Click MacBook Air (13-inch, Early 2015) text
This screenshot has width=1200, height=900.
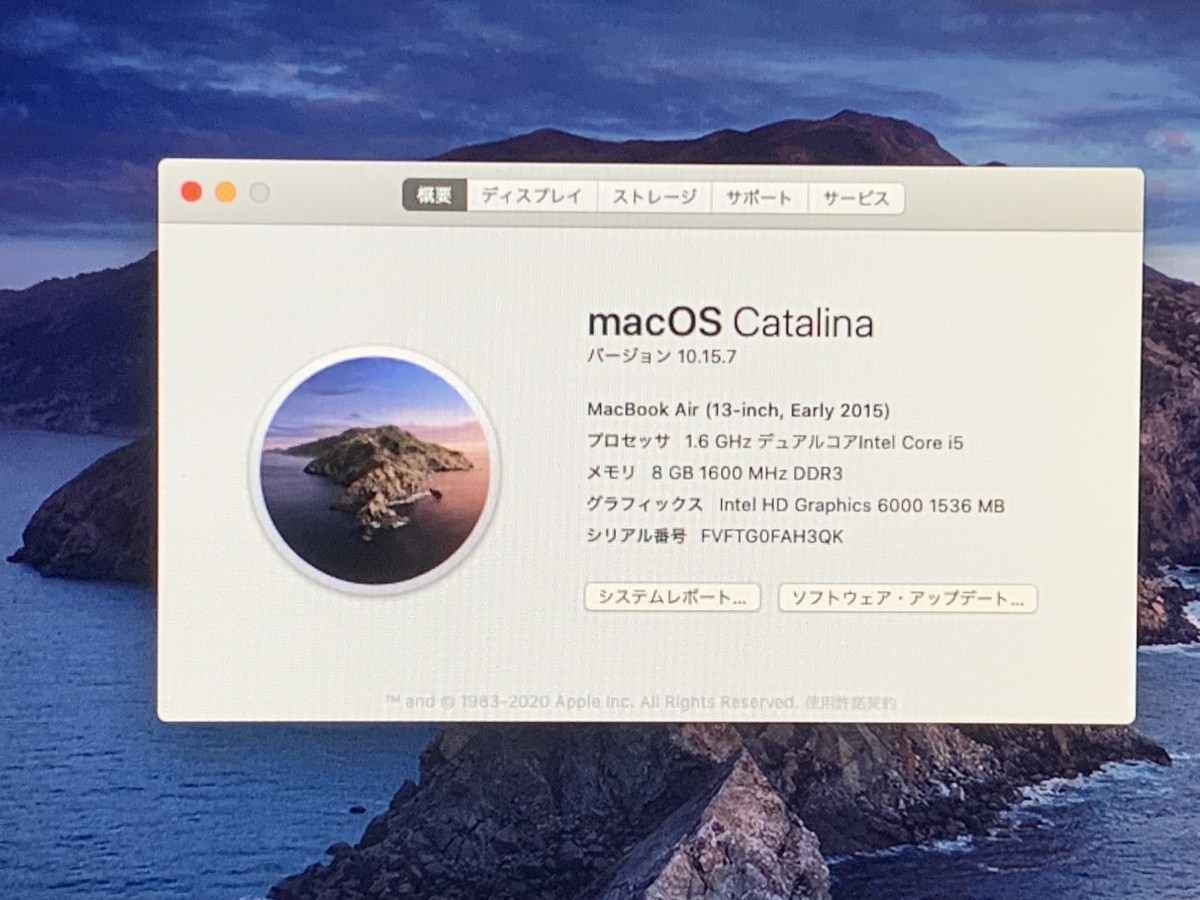(738, 409)
